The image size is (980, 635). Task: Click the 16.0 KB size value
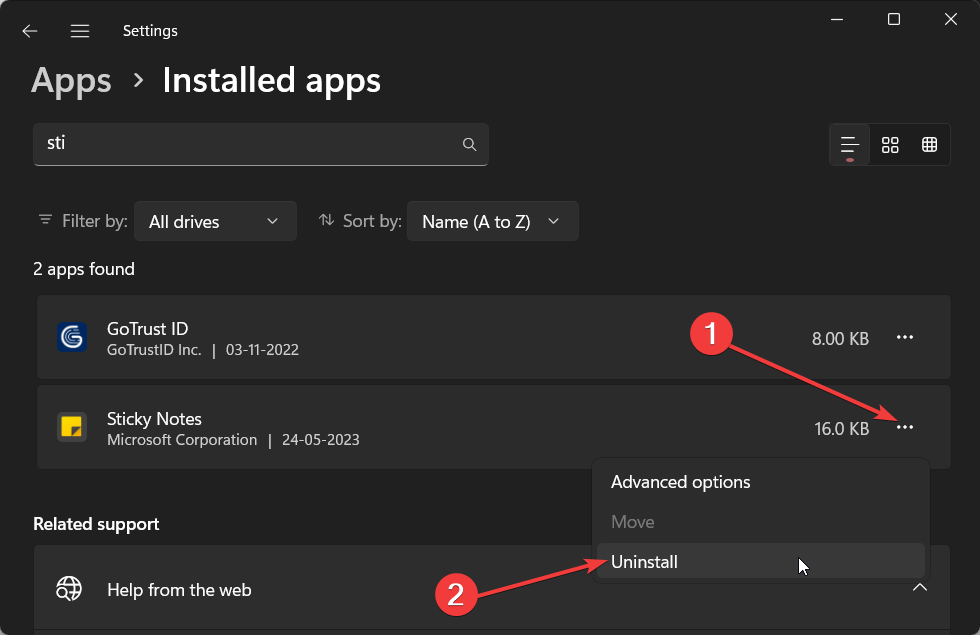(x=841, y=429)
